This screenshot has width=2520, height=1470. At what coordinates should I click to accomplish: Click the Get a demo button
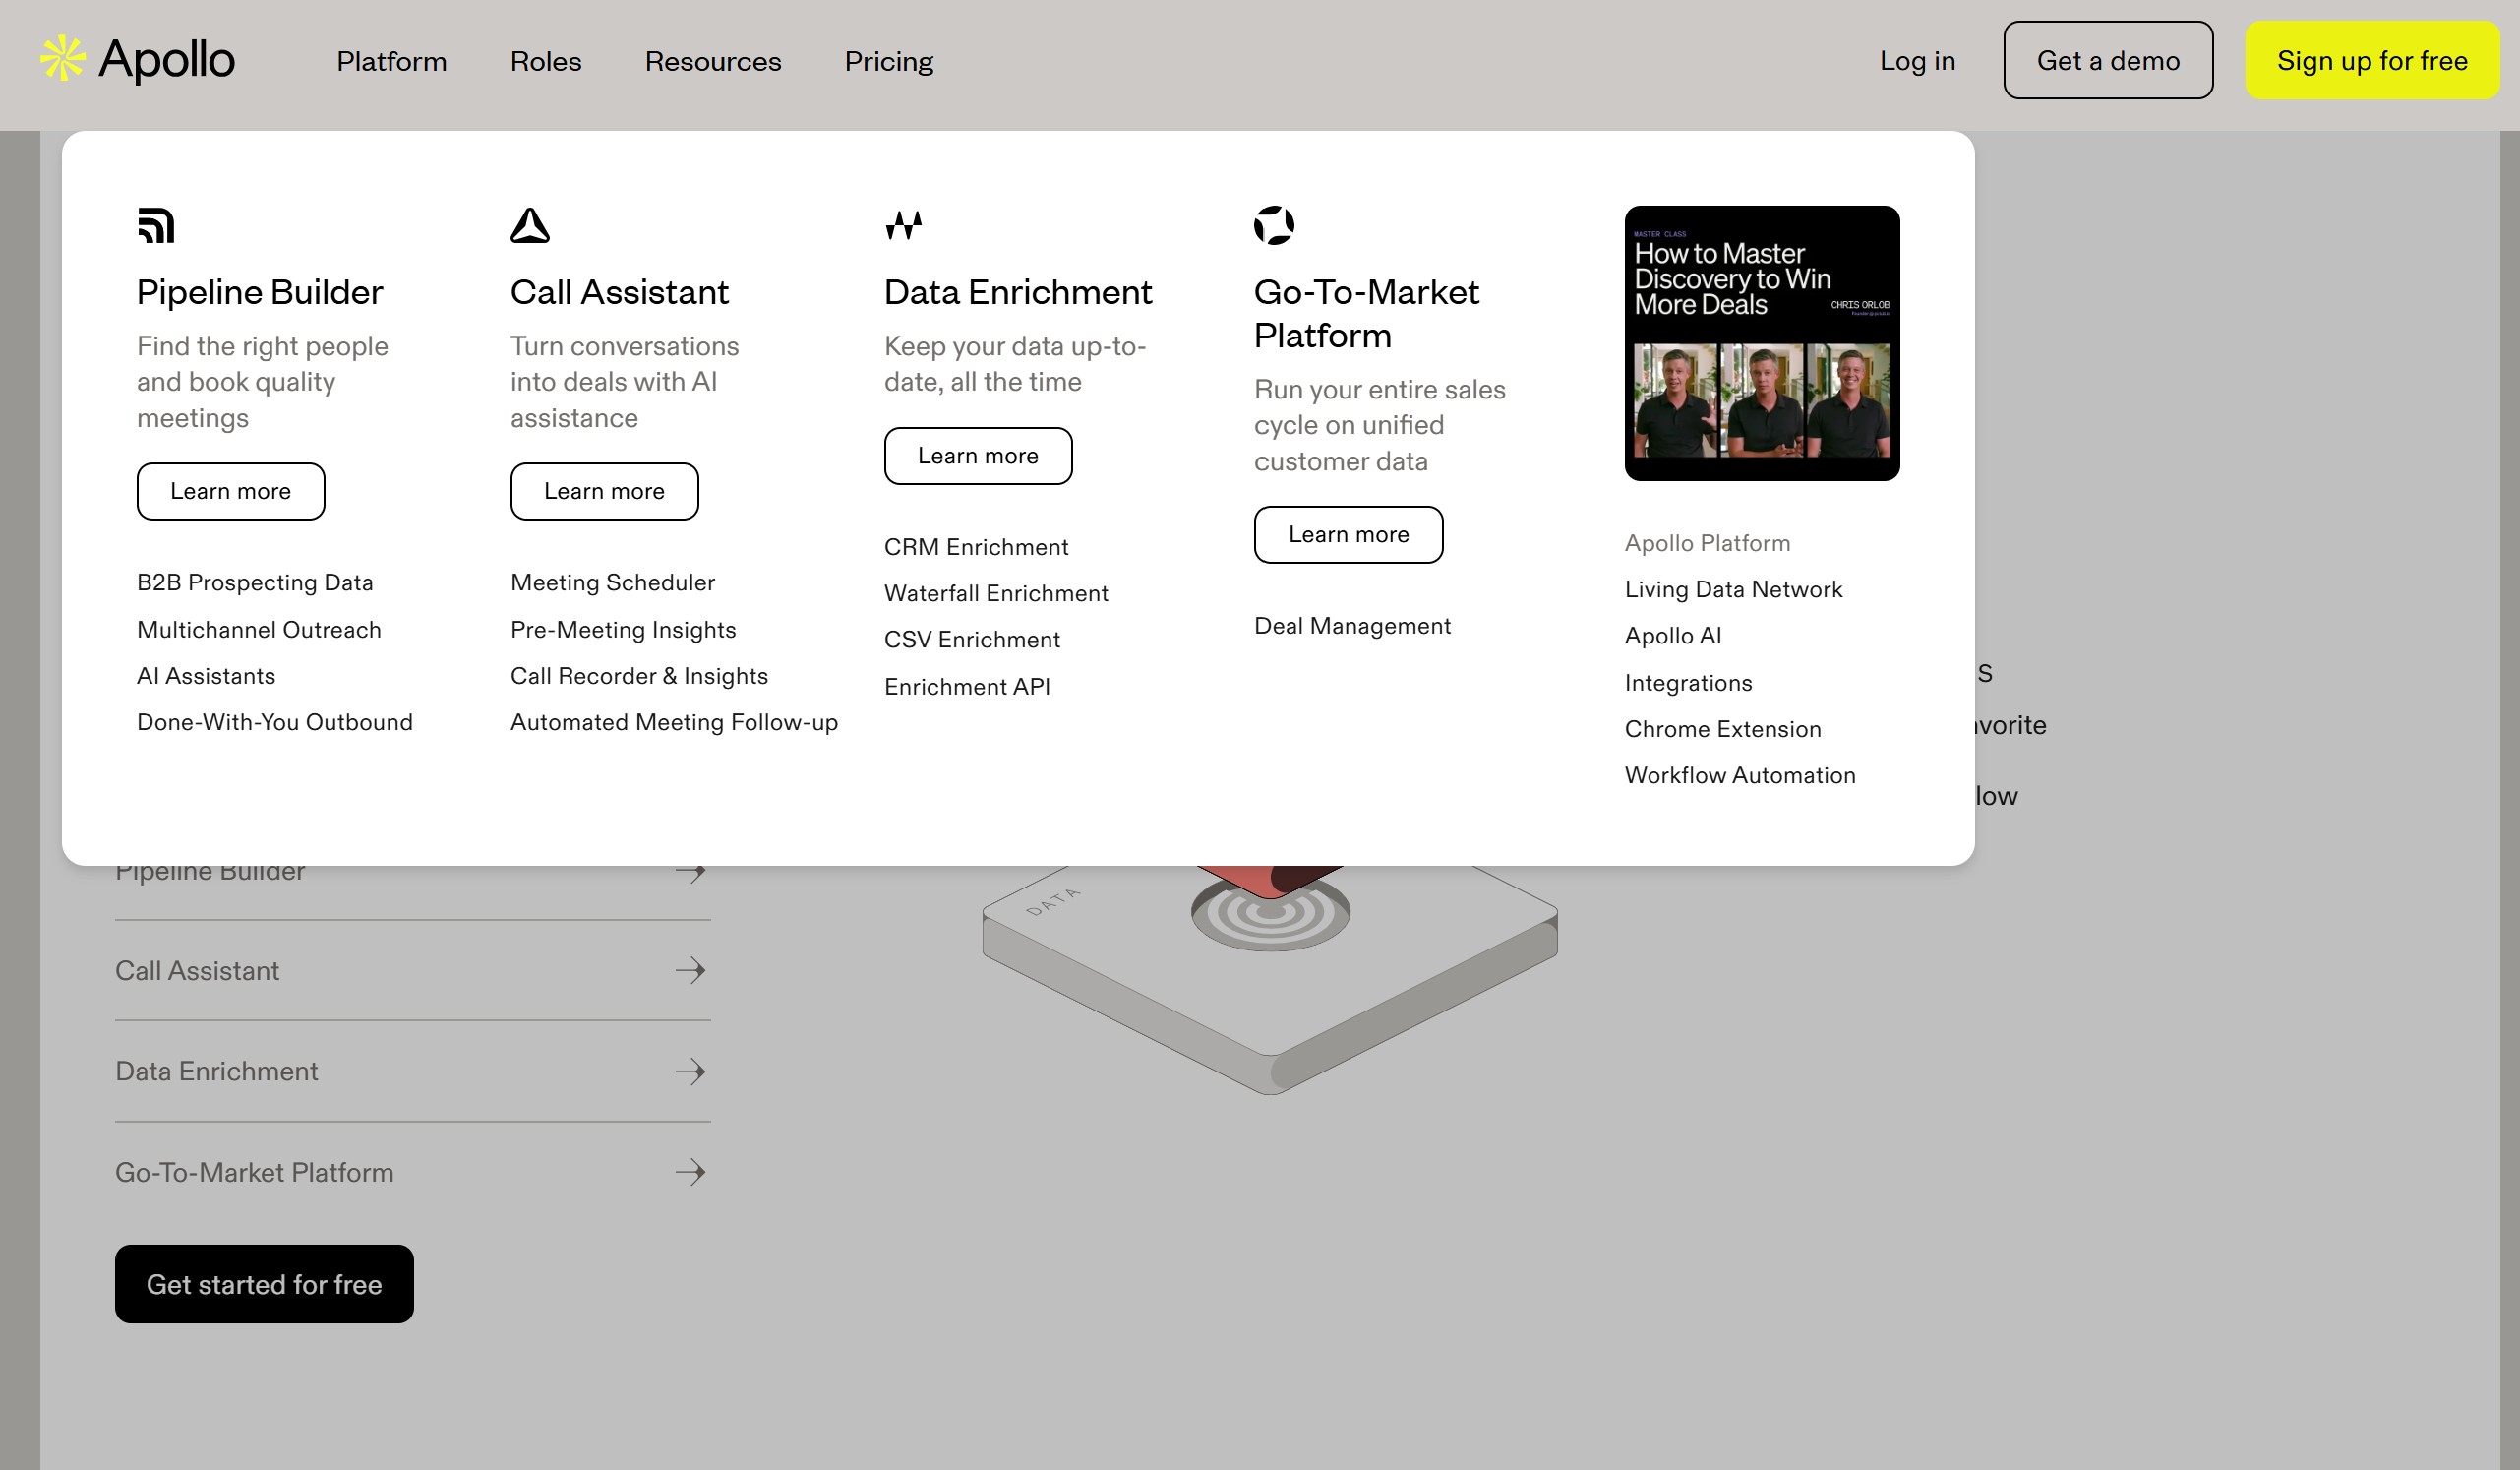(x=2108, y=60)
